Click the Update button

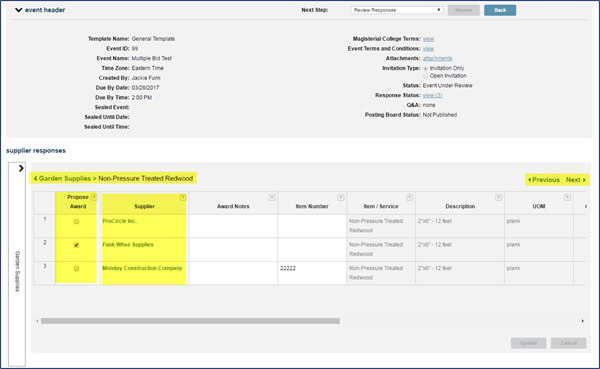tap(528, 343)
